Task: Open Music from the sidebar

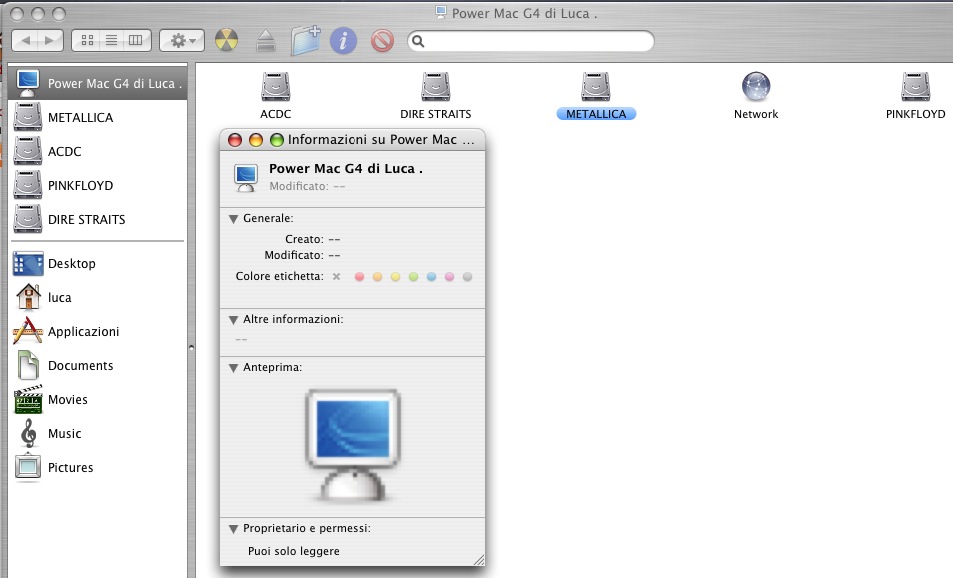Action: (97, 433)
